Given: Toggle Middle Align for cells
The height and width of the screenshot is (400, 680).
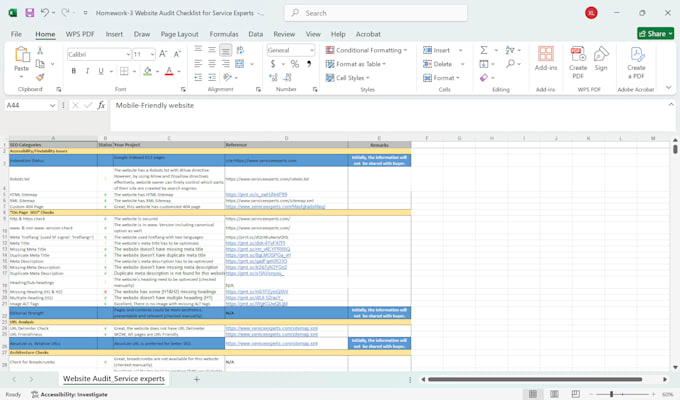Looking at the screenshot, I should pos(212,50).
